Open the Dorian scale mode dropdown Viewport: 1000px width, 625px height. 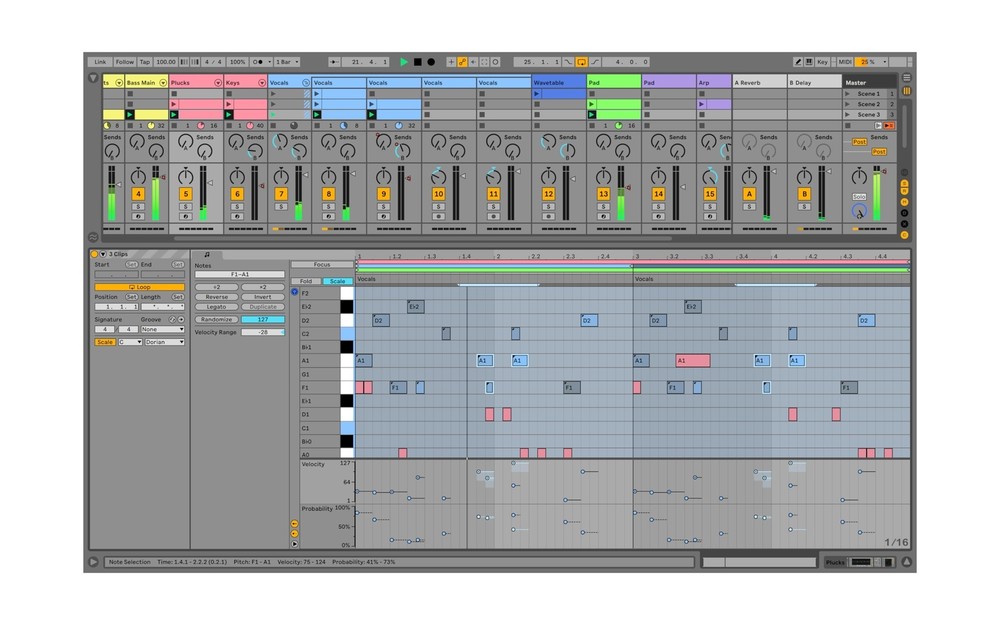165,342
